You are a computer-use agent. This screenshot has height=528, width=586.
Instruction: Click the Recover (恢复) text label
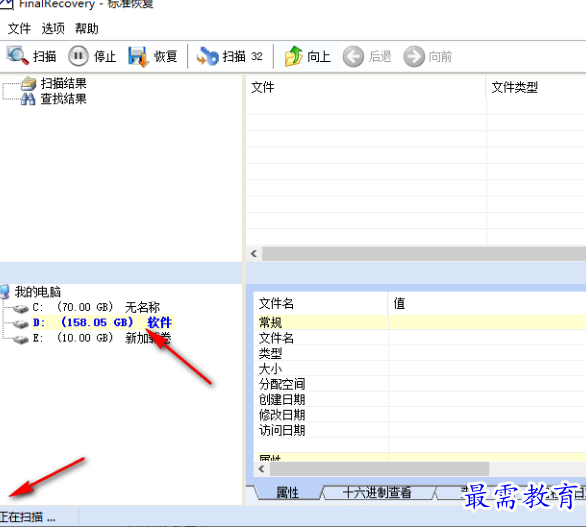(x=166, y=56)
